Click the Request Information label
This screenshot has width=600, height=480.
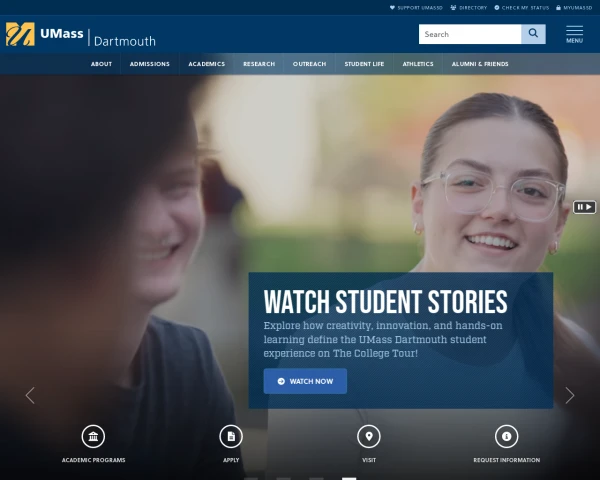[507, 460]
